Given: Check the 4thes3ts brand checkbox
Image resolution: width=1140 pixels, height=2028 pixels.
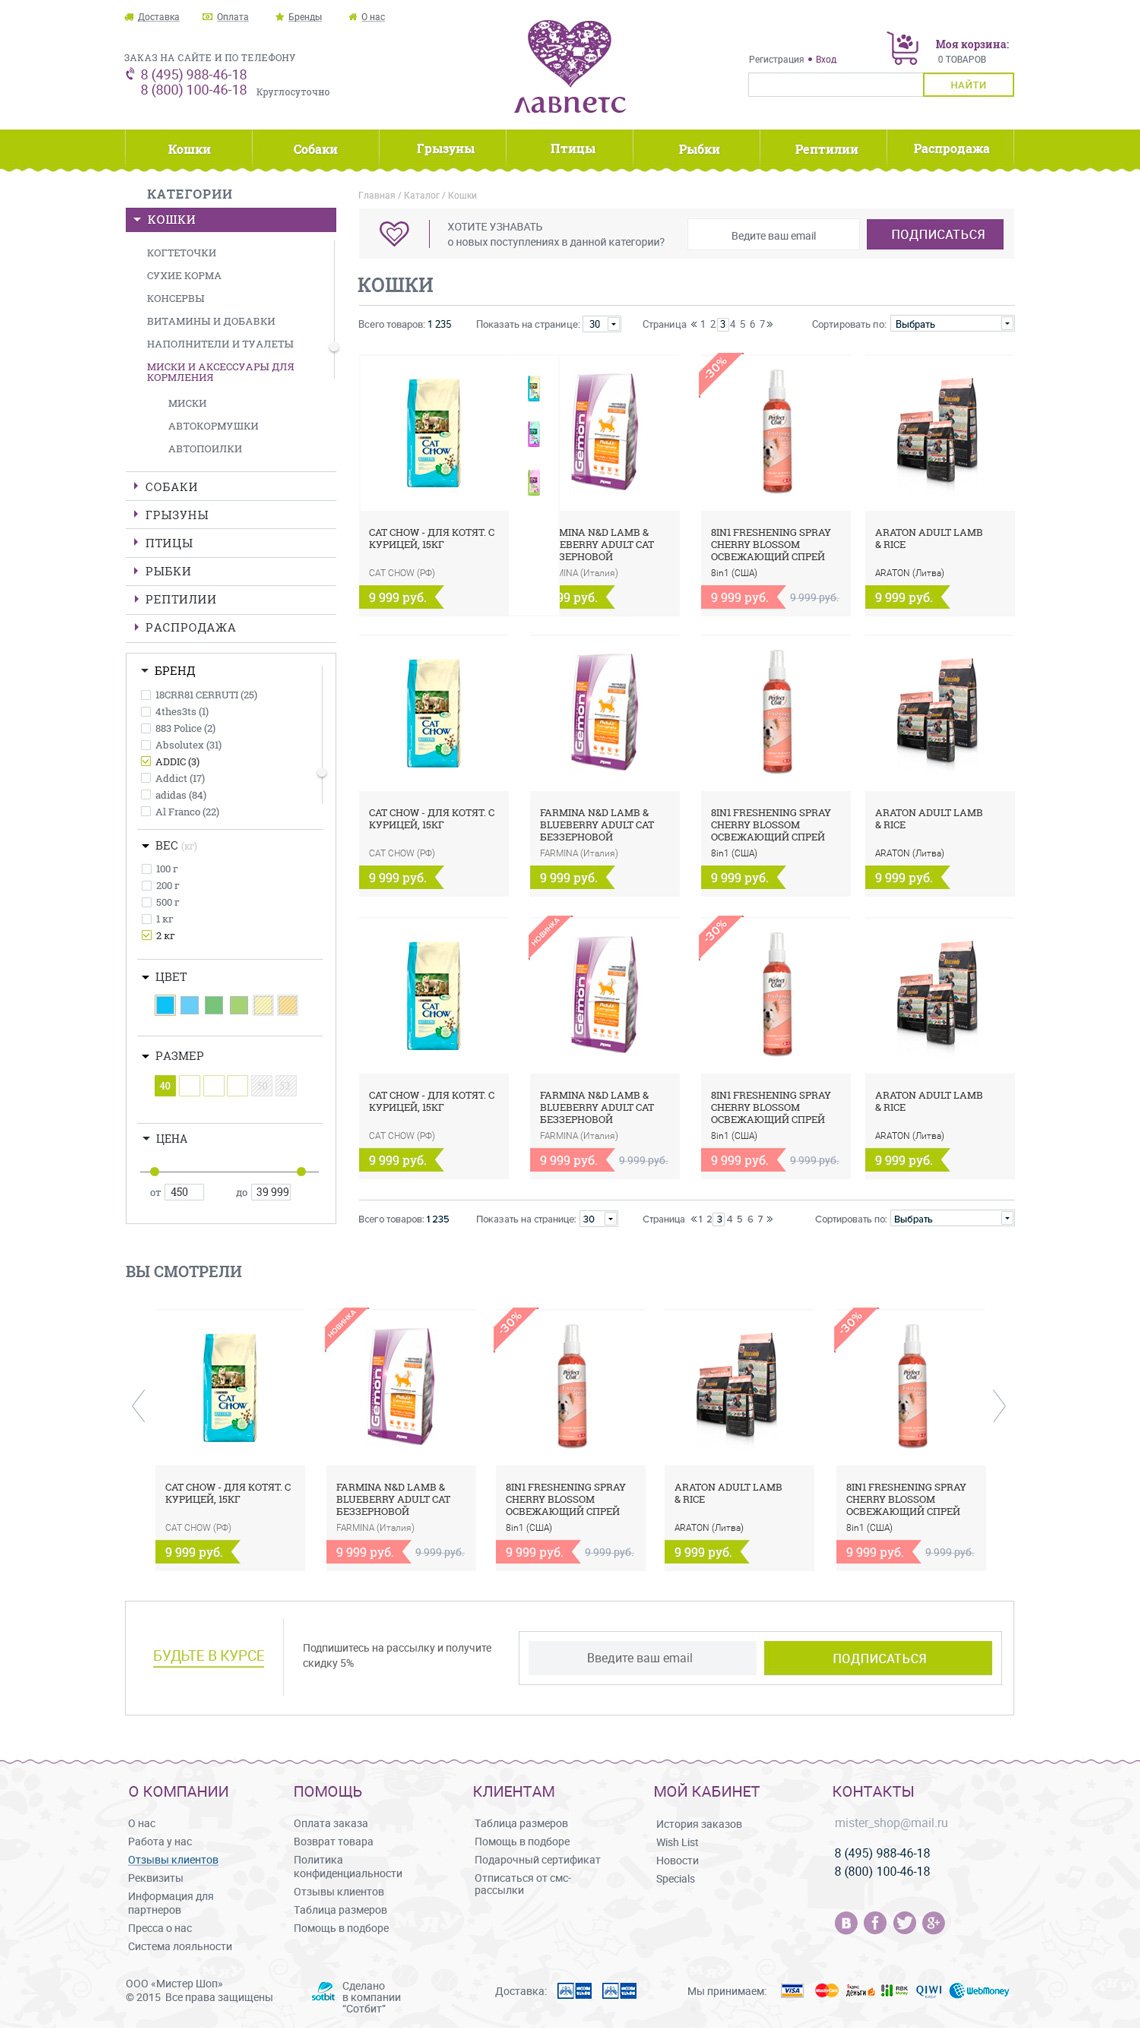Looking at the screenshot, I should click(x=146, y=712).
